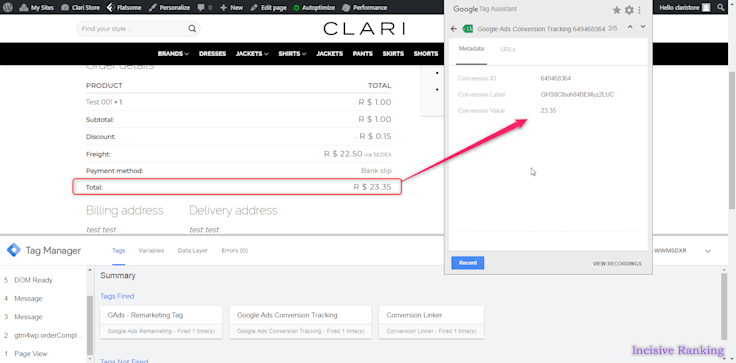Screen dimensions: 736x363
Task: Click the blue Record button
Action: [468, 263]
